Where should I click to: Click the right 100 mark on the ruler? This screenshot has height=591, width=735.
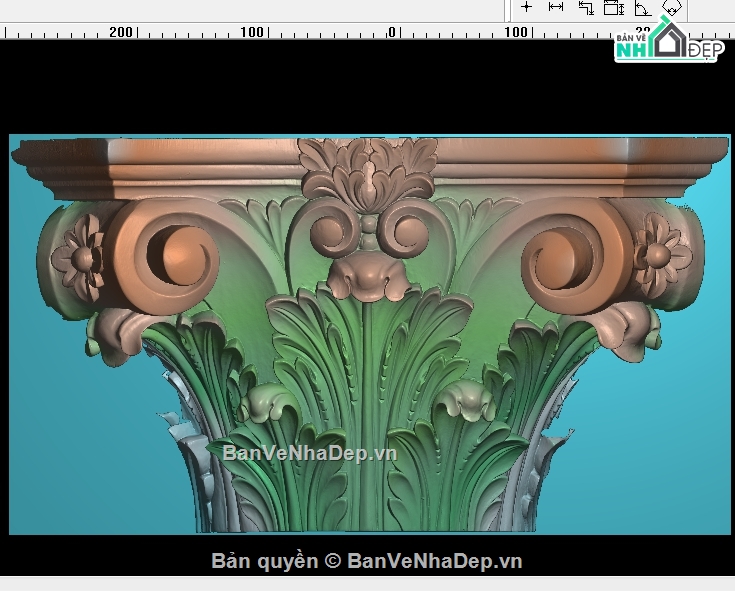[516, 32]
